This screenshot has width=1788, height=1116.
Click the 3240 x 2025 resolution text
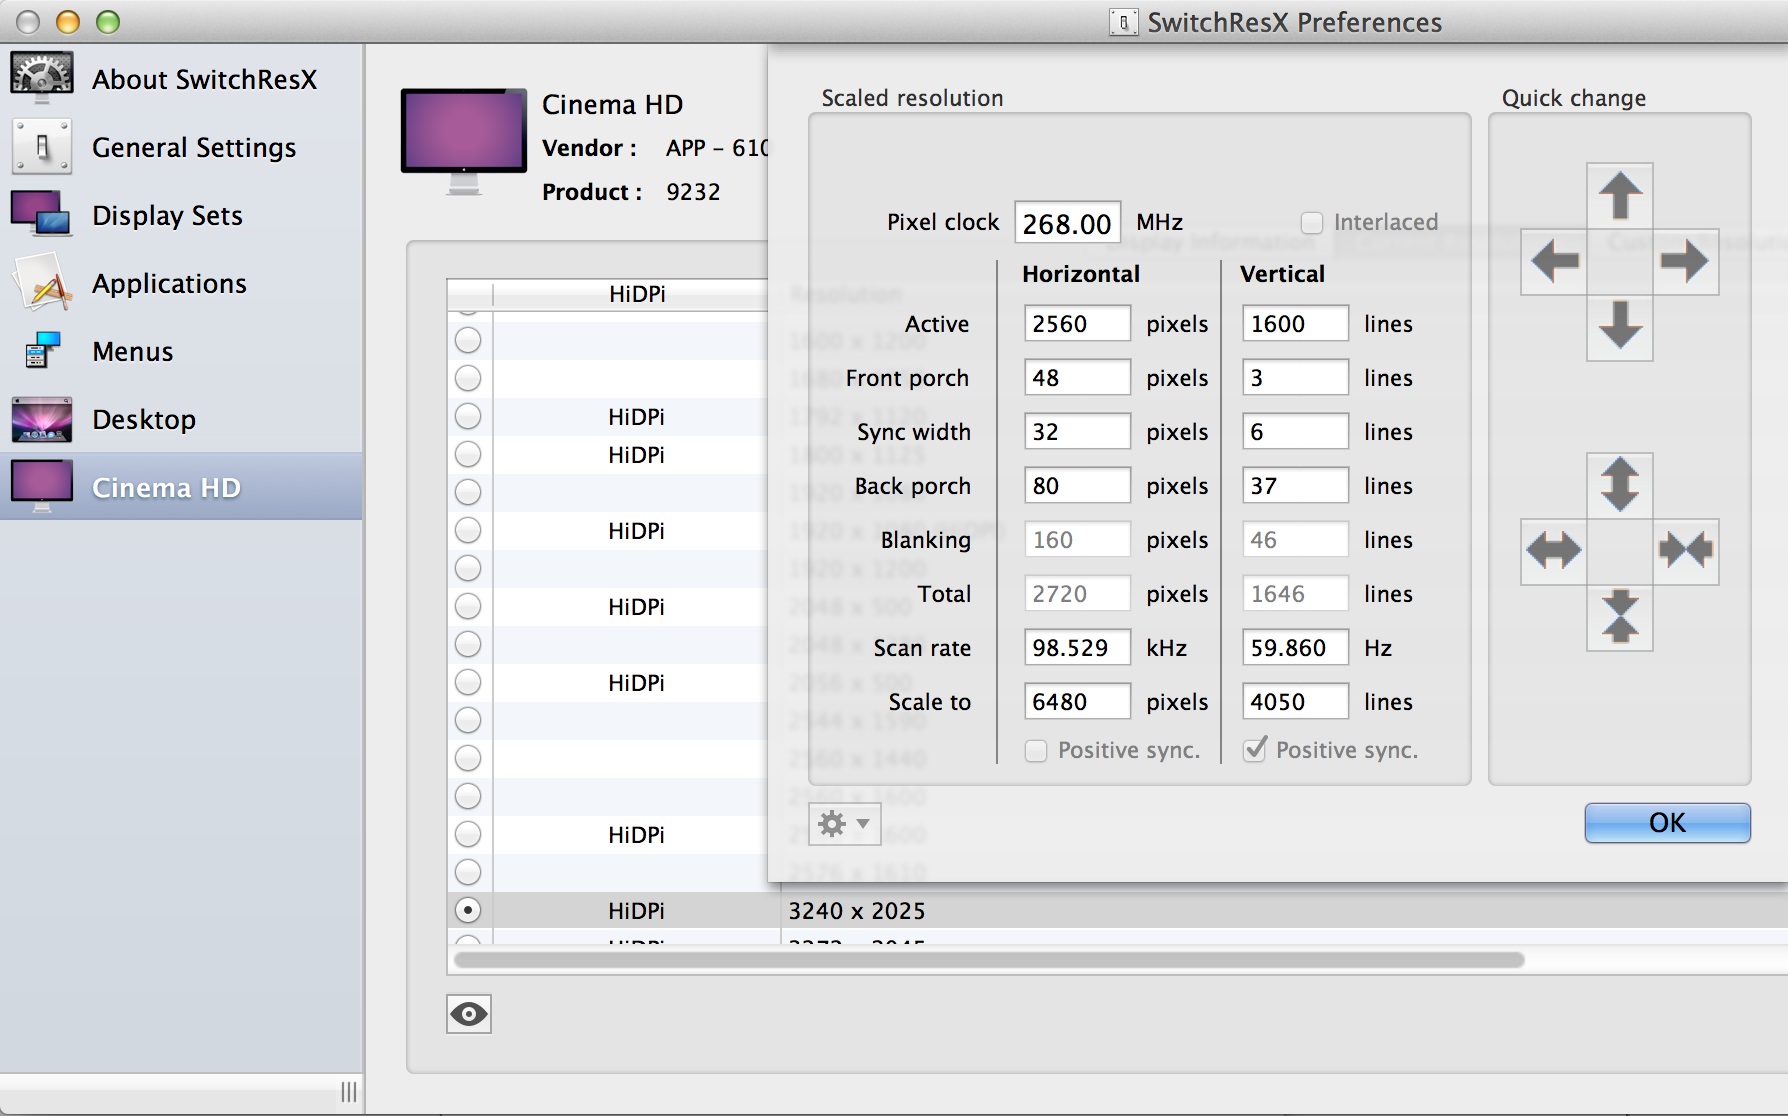(857, 910)
